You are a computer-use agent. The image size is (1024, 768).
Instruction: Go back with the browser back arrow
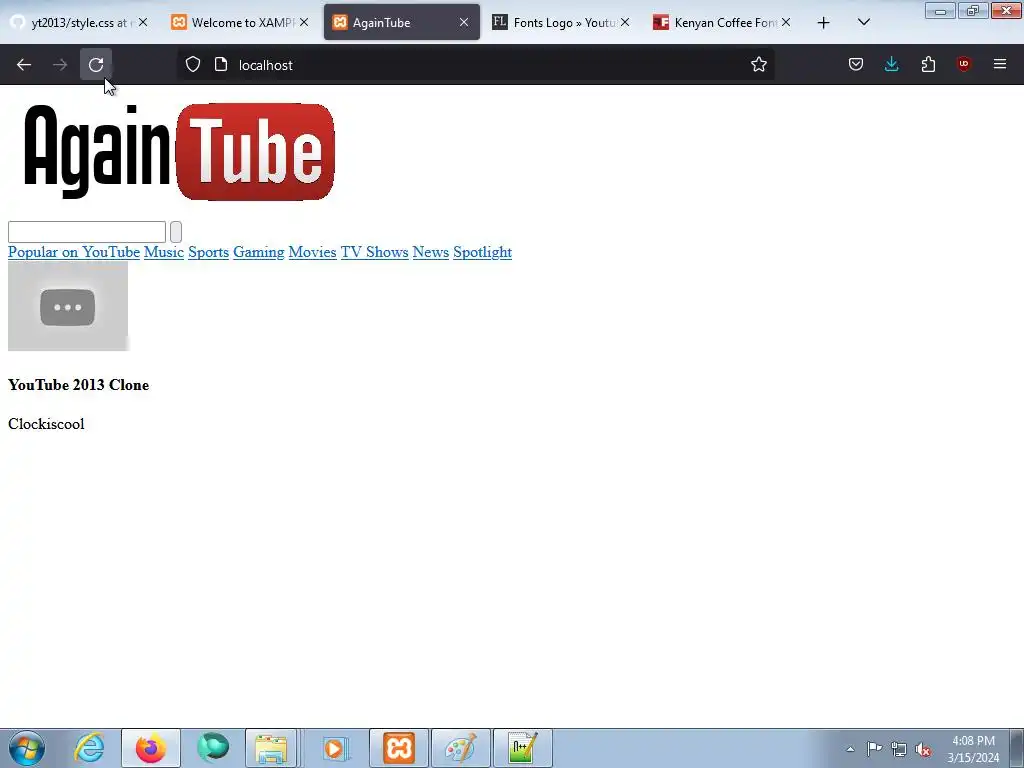24,65
